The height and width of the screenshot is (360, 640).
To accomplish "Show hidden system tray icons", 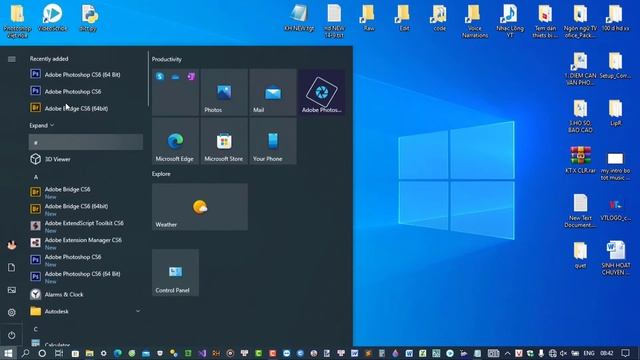I will point(507,353).
